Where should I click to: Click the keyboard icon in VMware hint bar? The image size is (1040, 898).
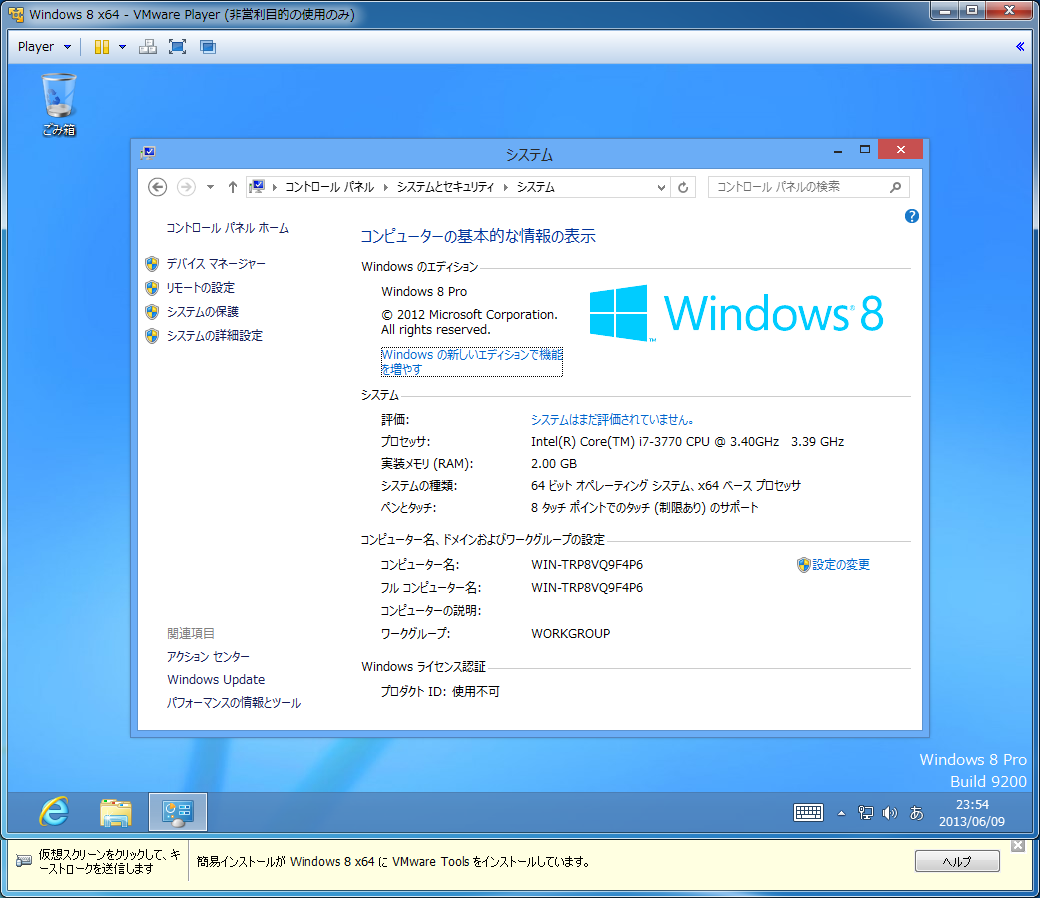click(23, 861)
